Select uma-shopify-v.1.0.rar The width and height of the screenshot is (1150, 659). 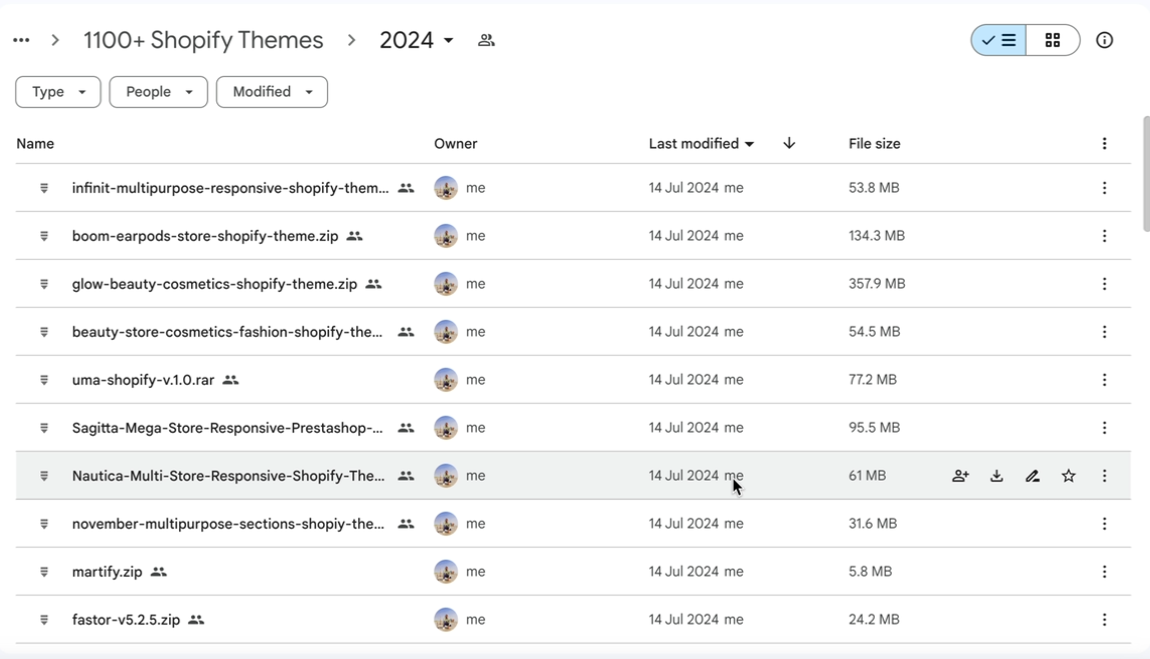tap(573, 380)
